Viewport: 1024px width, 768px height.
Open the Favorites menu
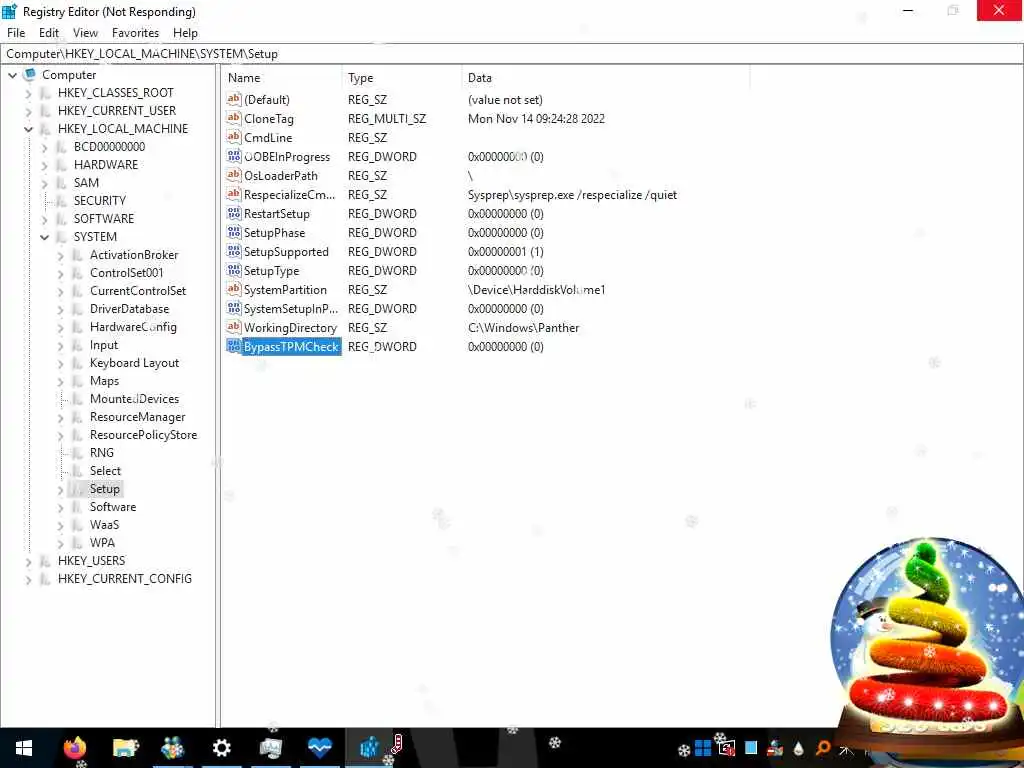point(135,33)
